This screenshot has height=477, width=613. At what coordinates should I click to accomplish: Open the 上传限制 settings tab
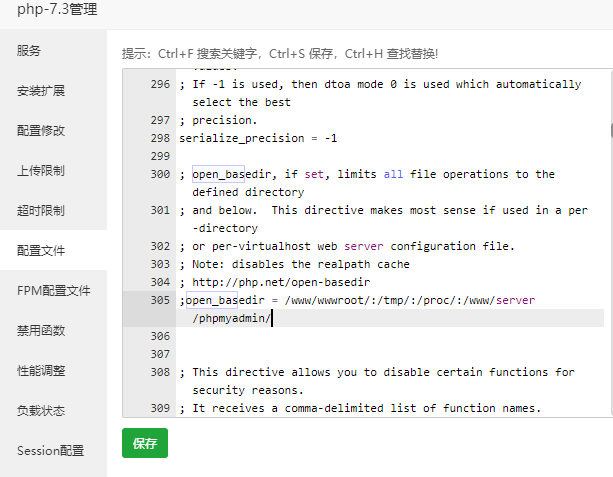pyautogui.click(x=53, y=170)
